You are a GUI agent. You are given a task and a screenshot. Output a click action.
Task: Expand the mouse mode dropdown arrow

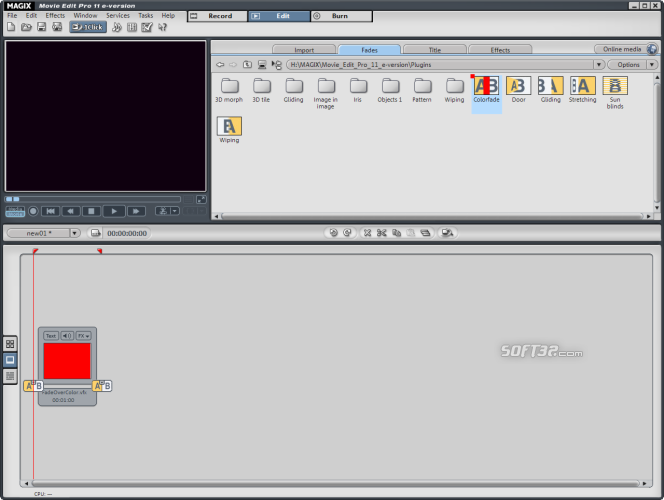(x=175, y=211)
